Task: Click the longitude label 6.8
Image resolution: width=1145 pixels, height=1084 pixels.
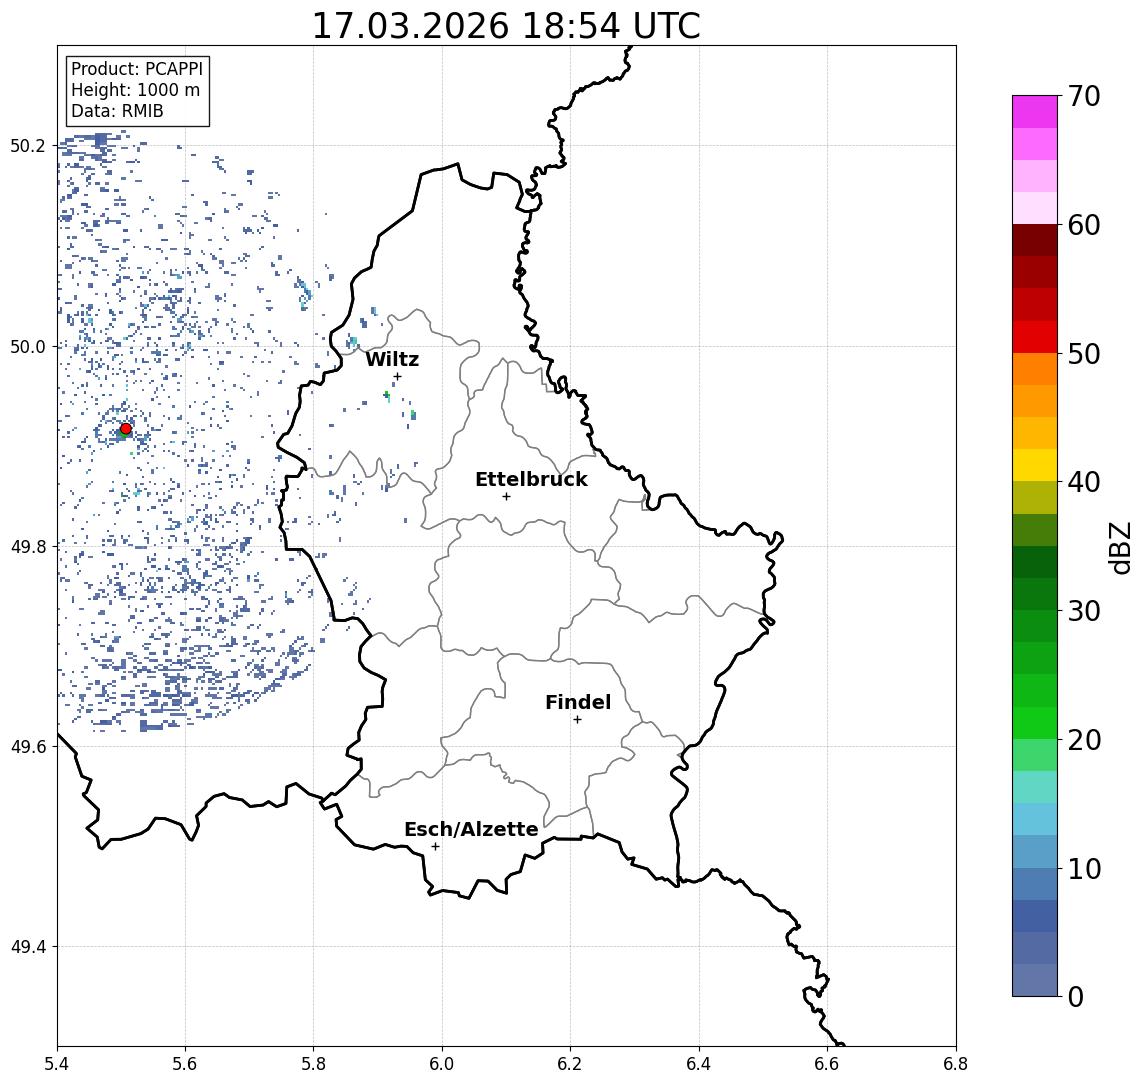Action: 955,1064
